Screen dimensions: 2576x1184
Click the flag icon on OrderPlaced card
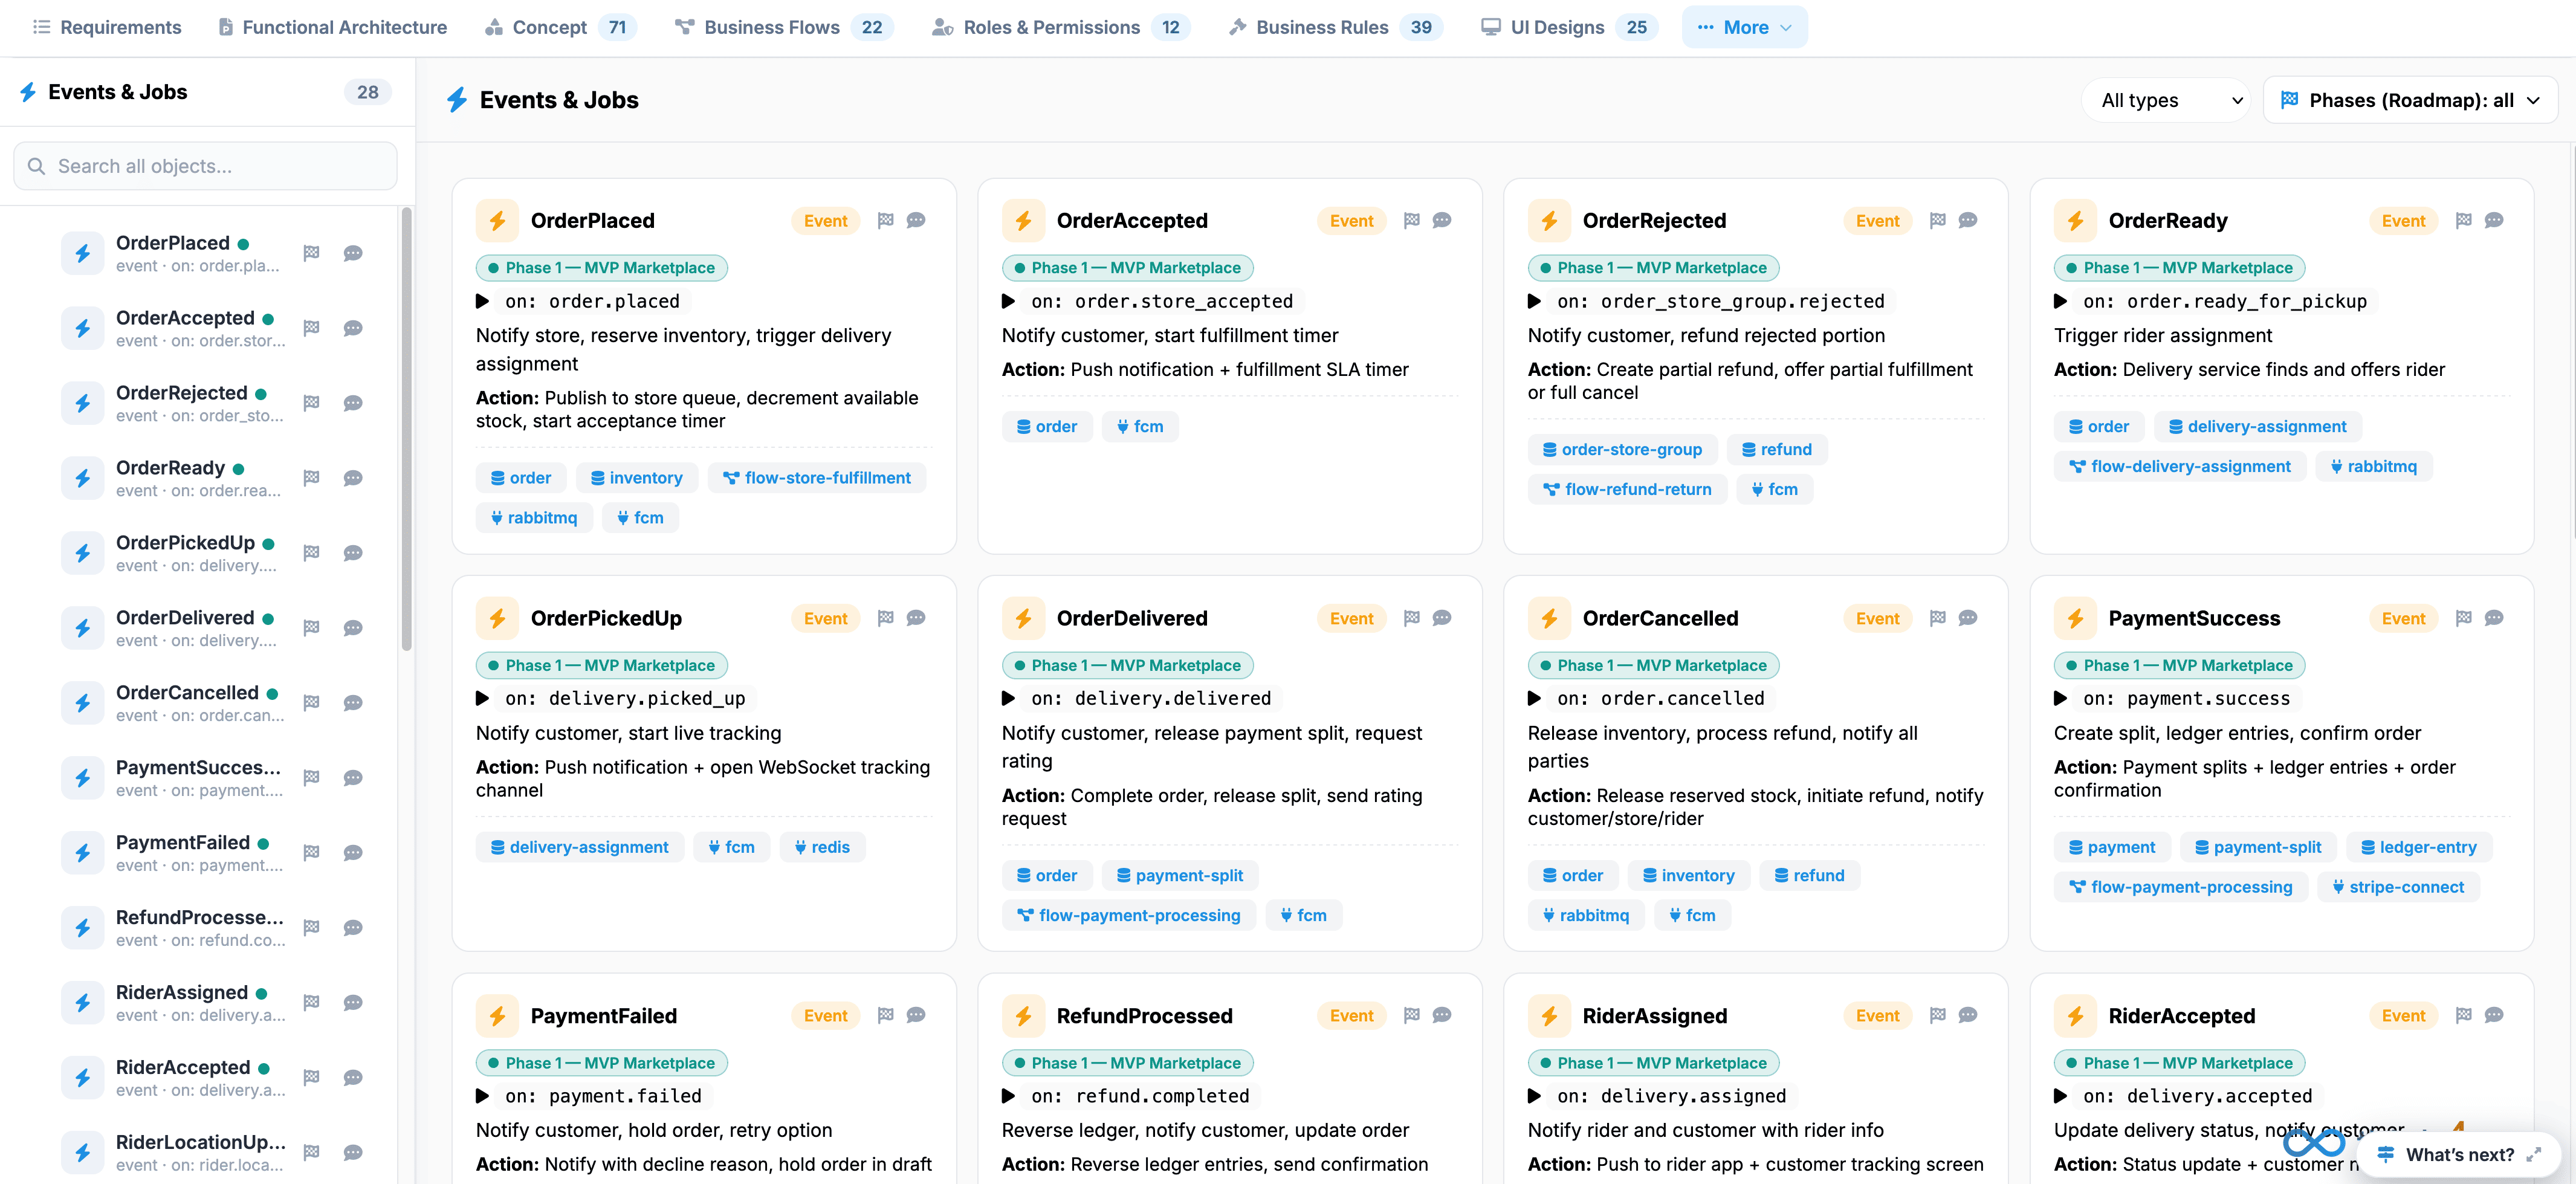point(885,220)
